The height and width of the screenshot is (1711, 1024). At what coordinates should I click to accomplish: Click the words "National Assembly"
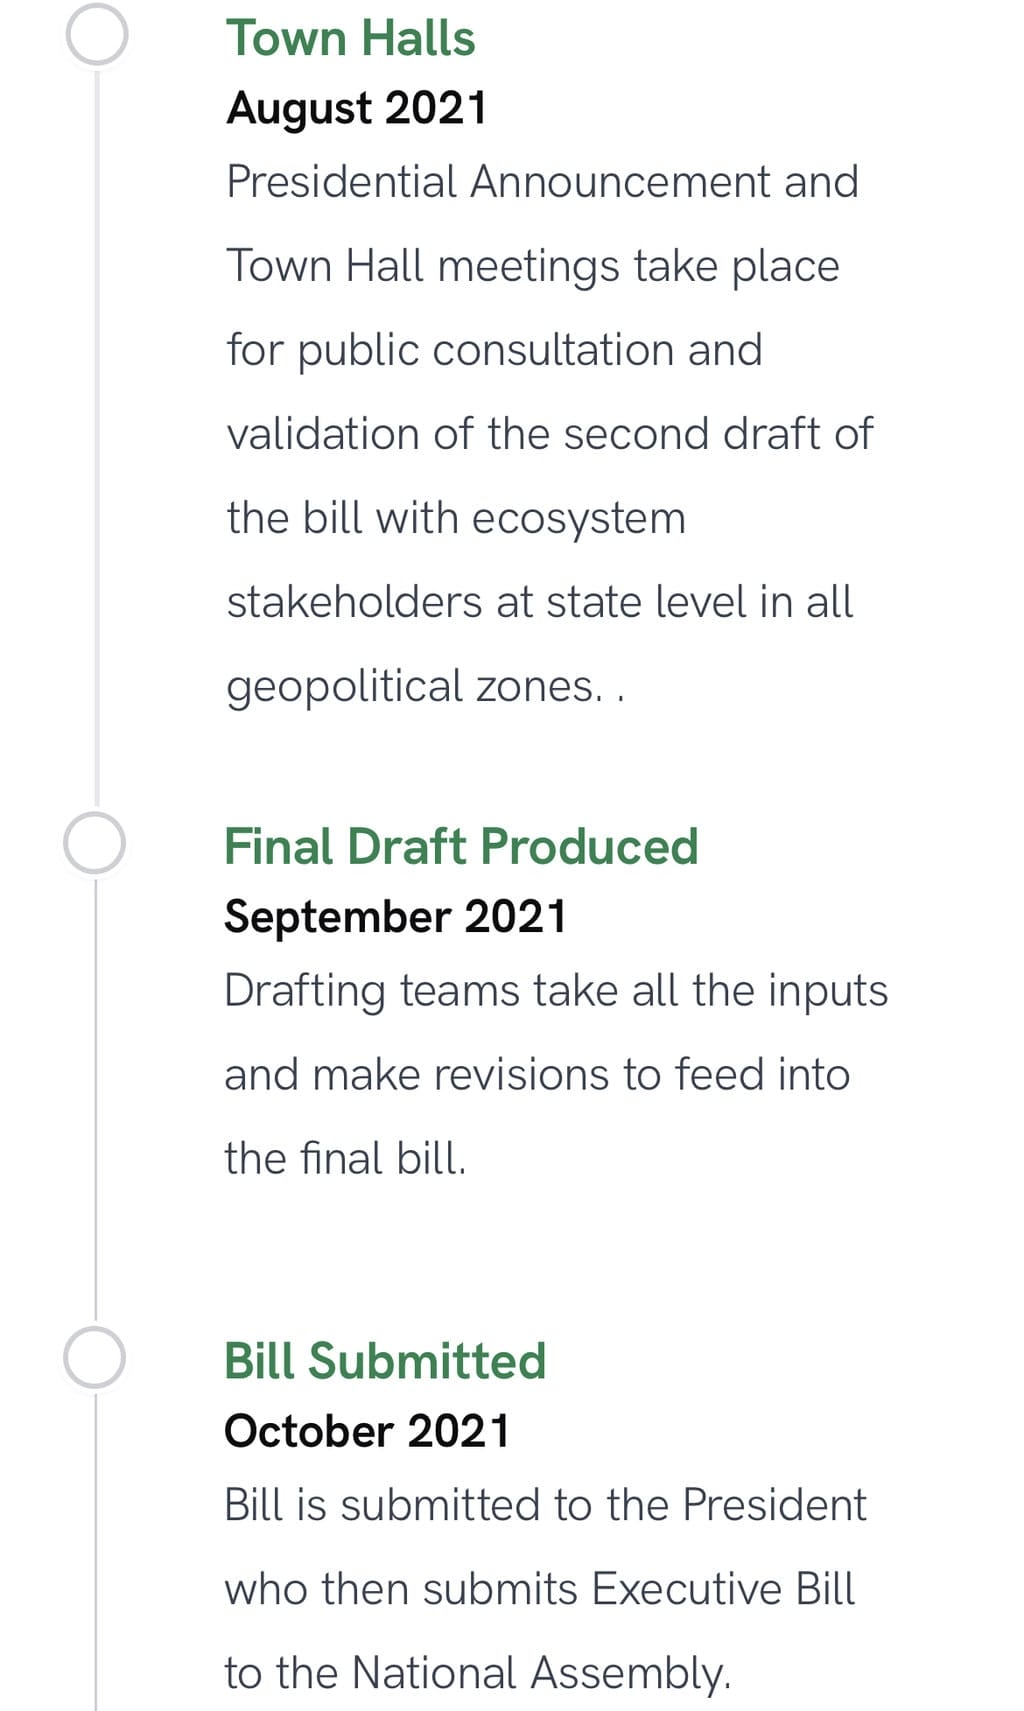coord(540,1673)
